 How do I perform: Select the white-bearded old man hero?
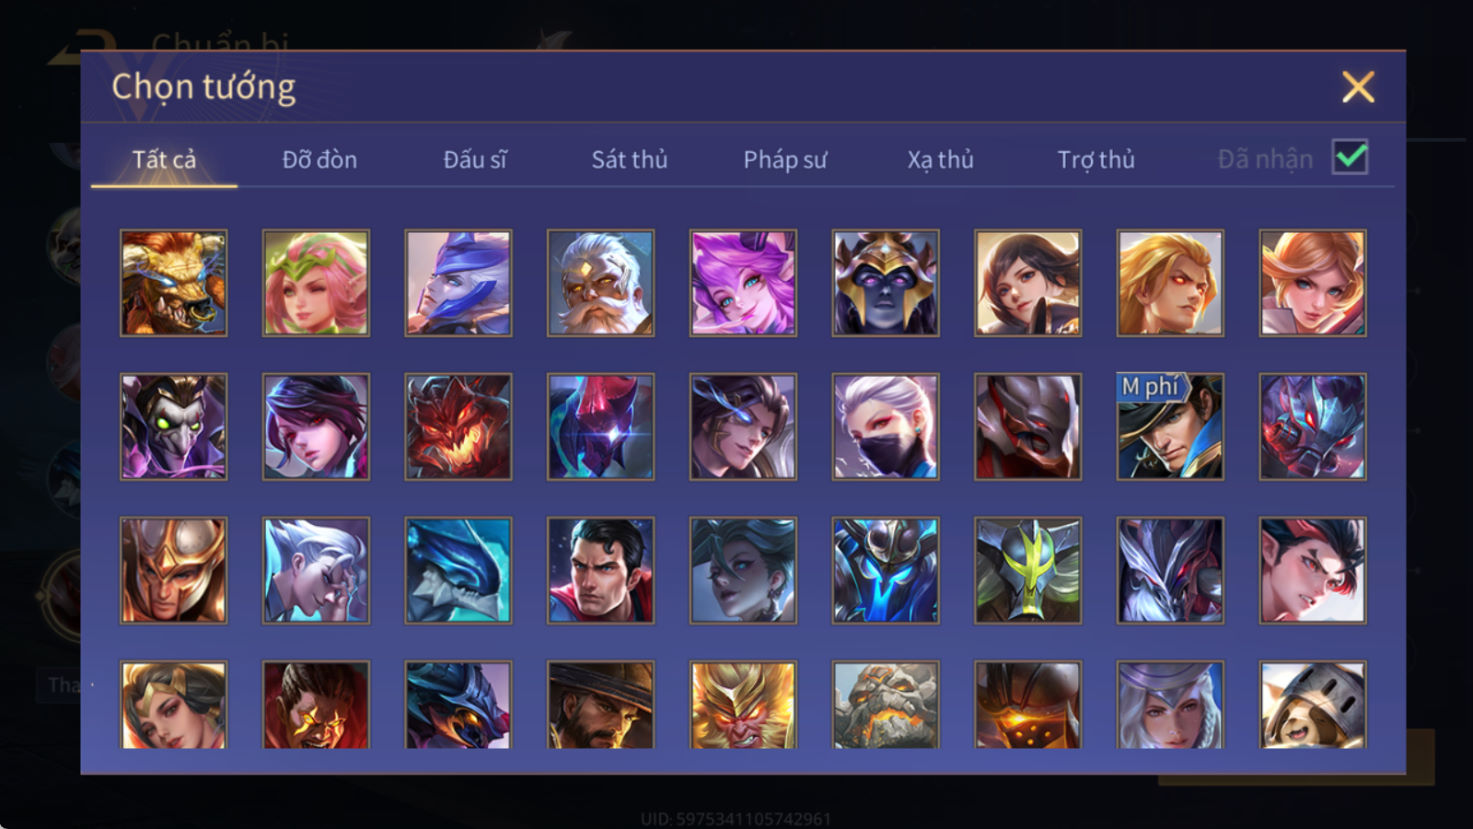coord(600,283)
